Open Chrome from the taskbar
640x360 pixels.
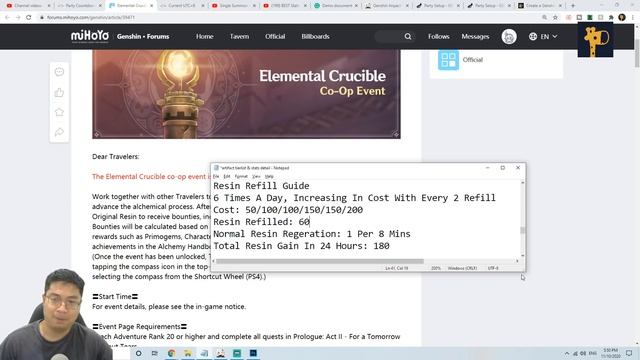pyautogui.click(x=171, y=353)
